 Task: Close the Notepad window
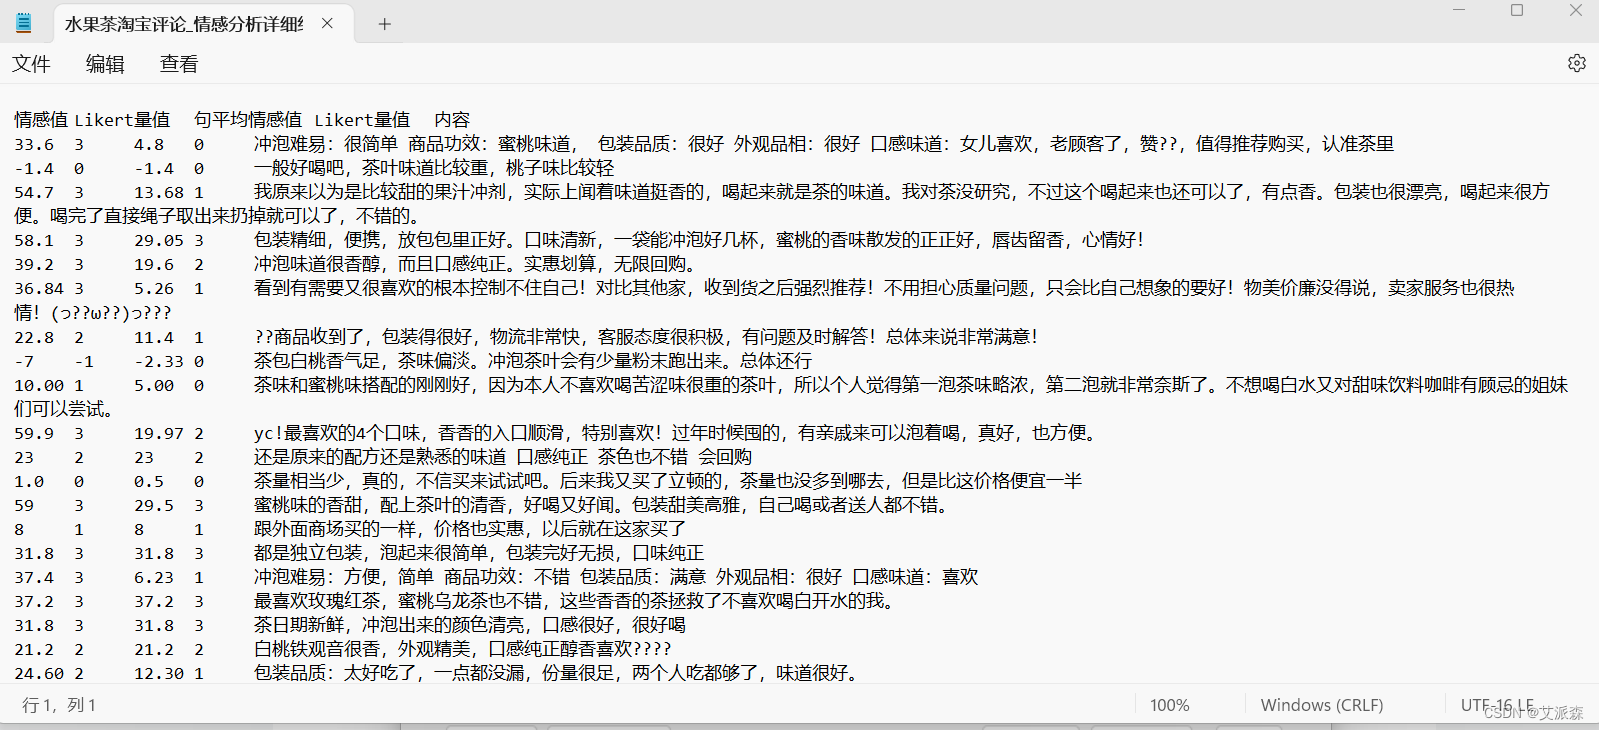pyautogui.click(x=1576, y=10)
